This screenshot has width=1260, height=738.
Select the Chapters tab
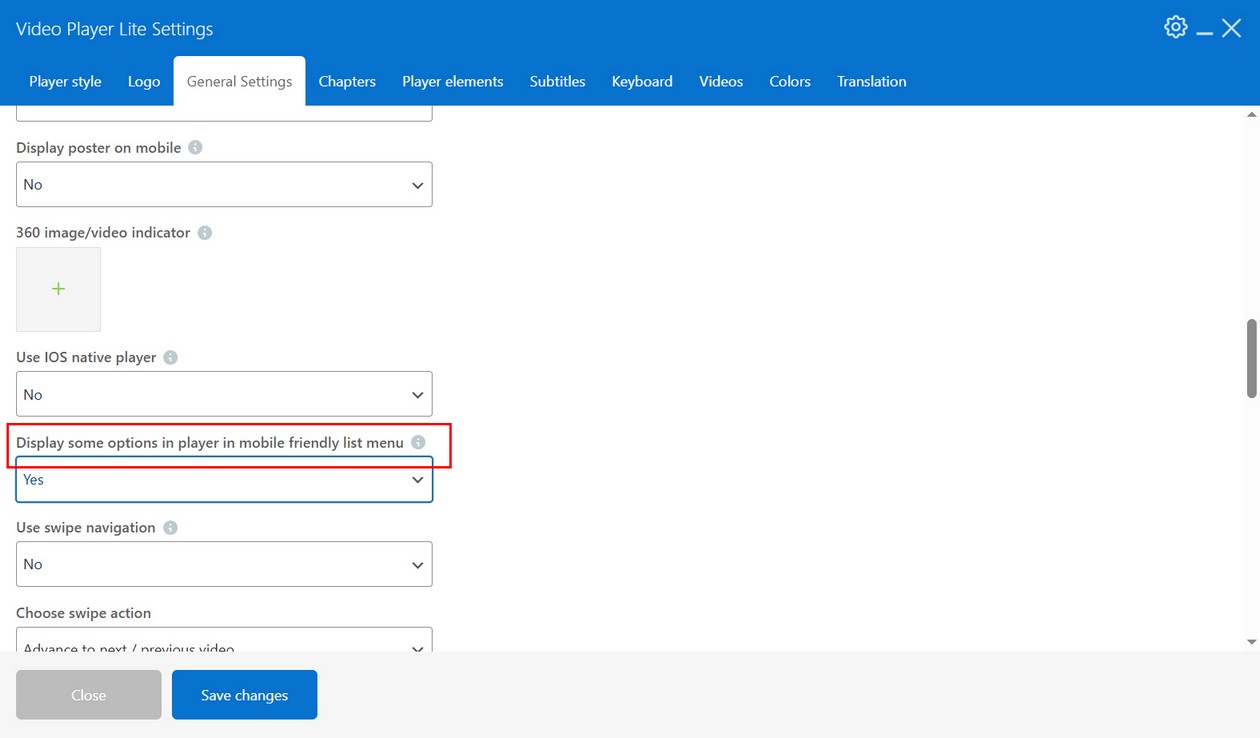[x=347, y=82]
